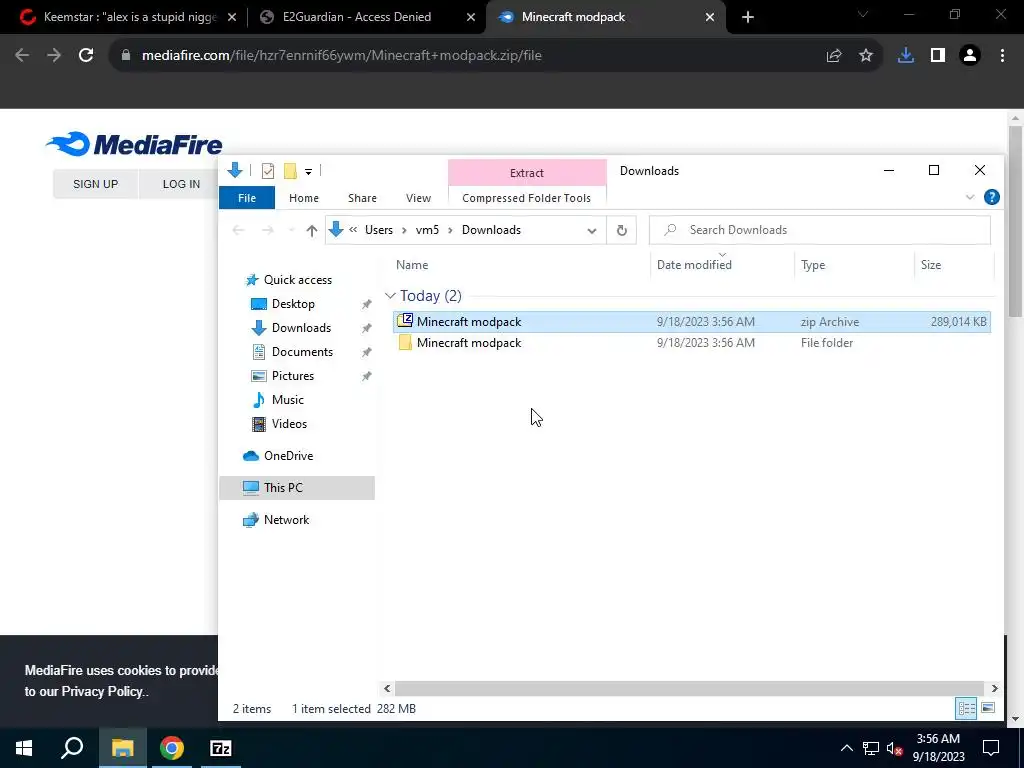This screenshot has width=1024, height=768.
Task: Click Chrome taskbar icon
Action: 172,748
